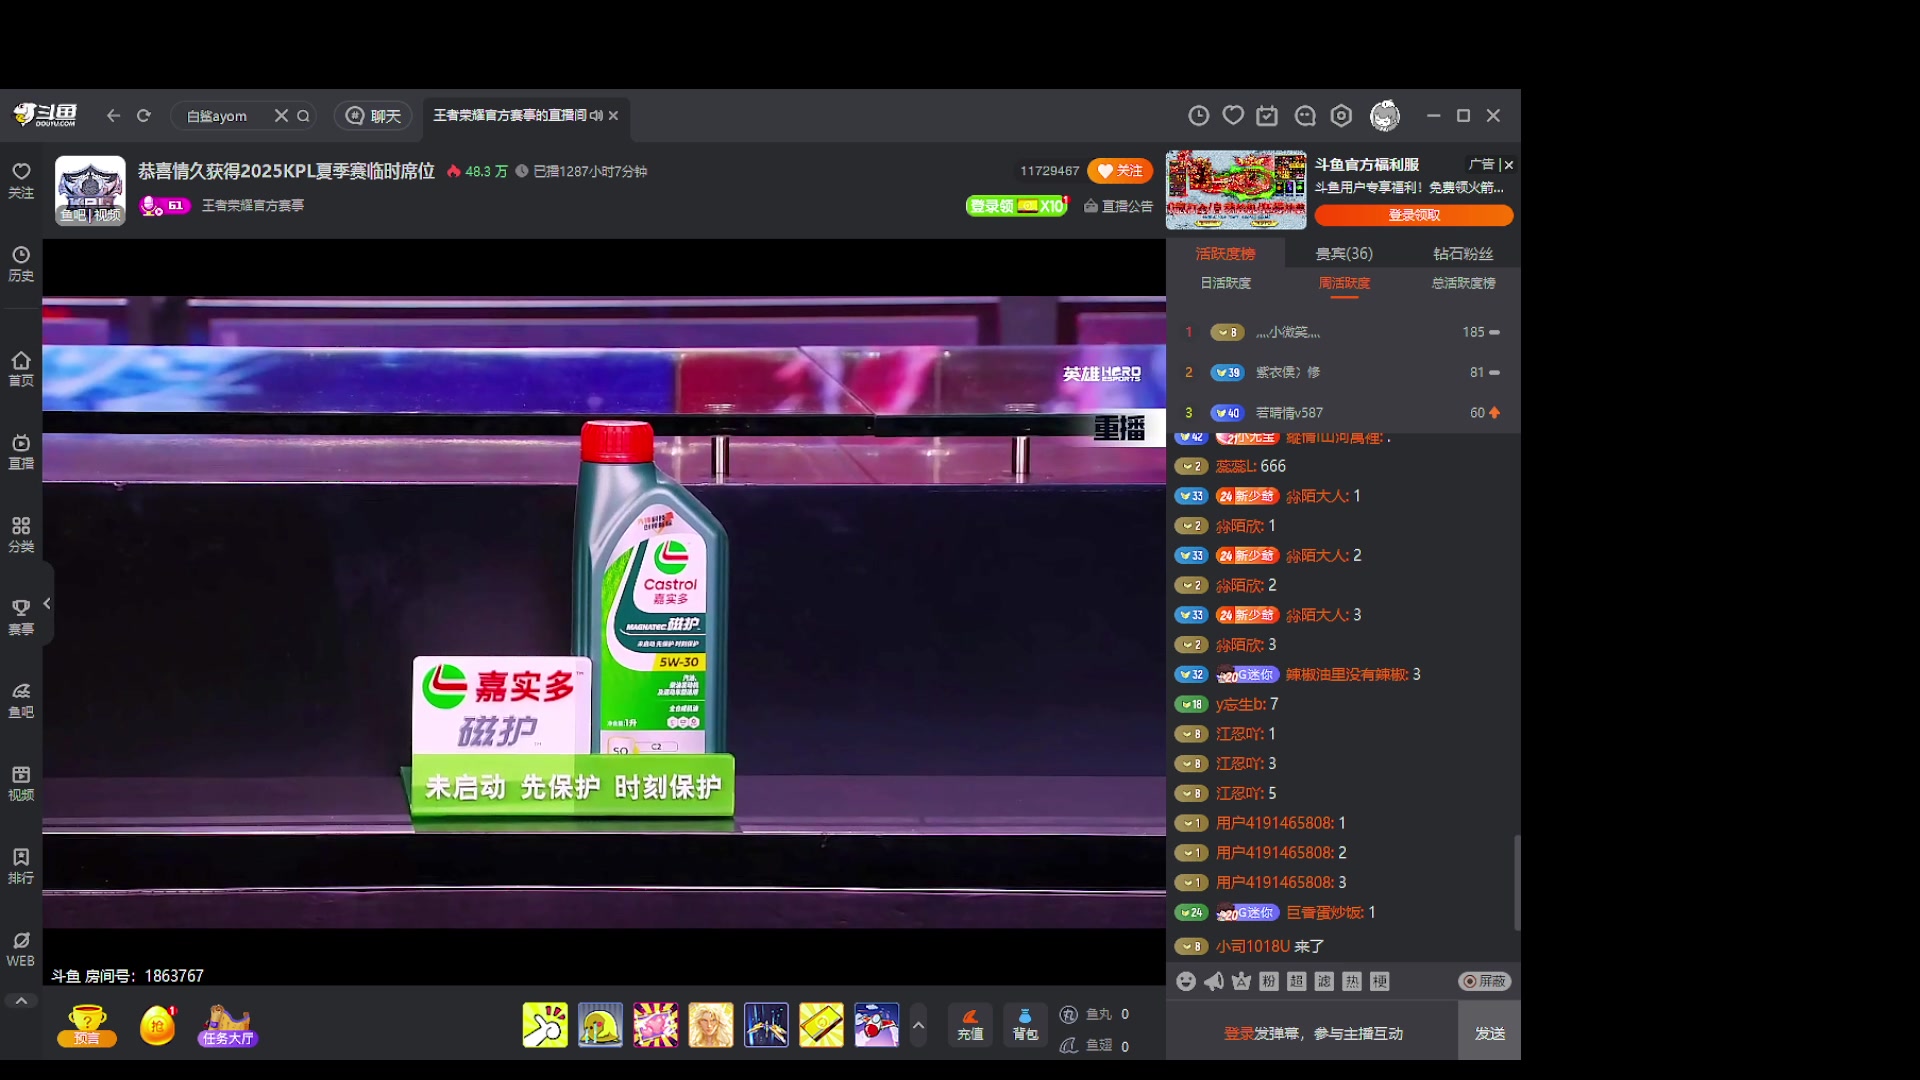The image size is (1920, 1080).
Task: Open the 预言 prediction trophy icon
Action: 87,1025
